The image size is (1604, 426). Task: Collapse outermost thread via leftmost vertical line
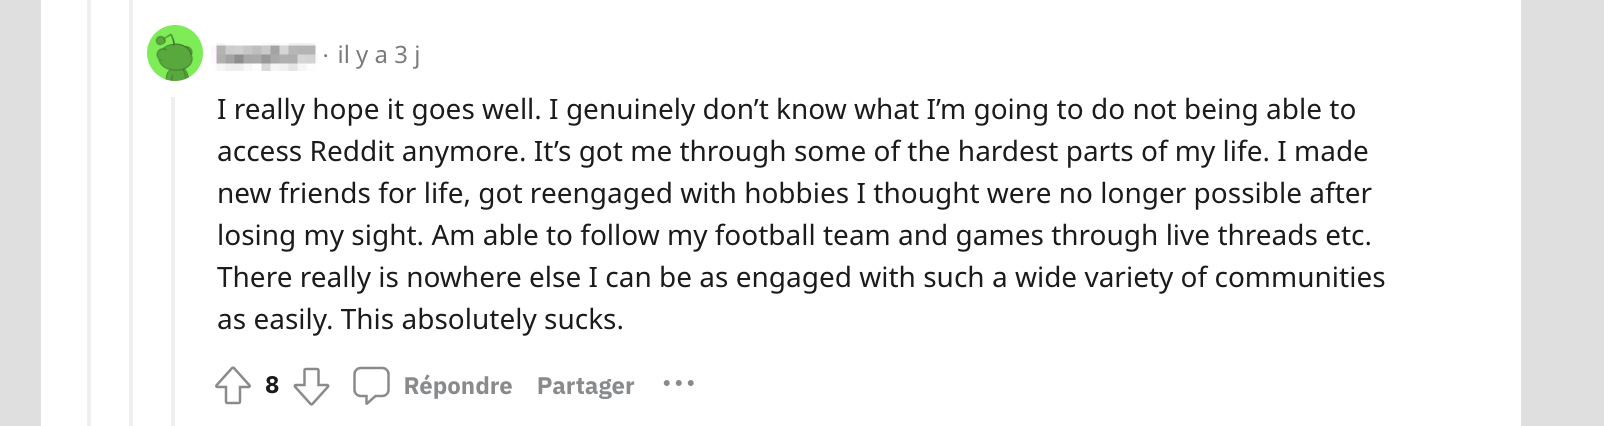(x=89, y=213)
